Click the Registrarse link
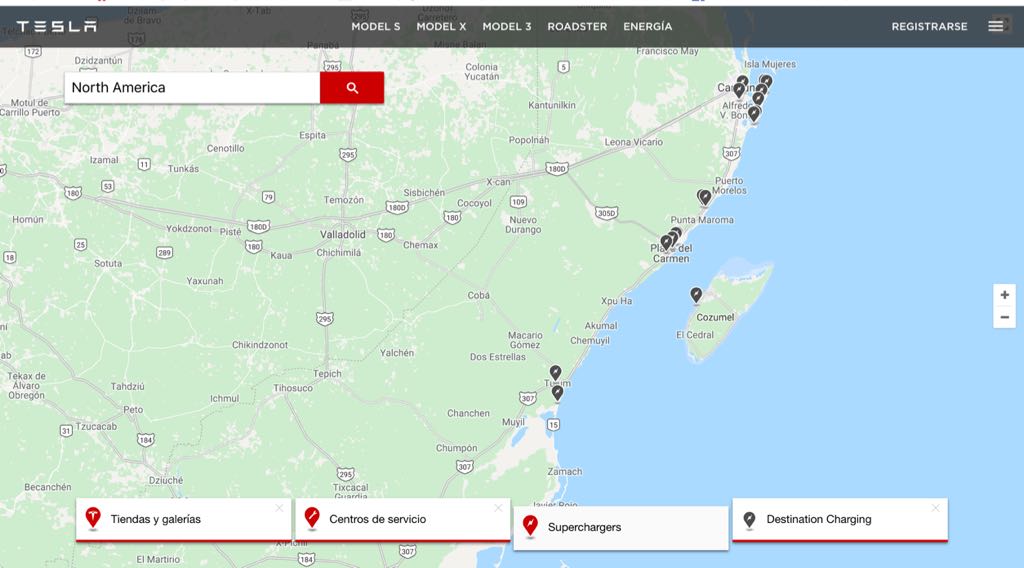This screenshot has width=1024, height=568. (x=929, y=27)
